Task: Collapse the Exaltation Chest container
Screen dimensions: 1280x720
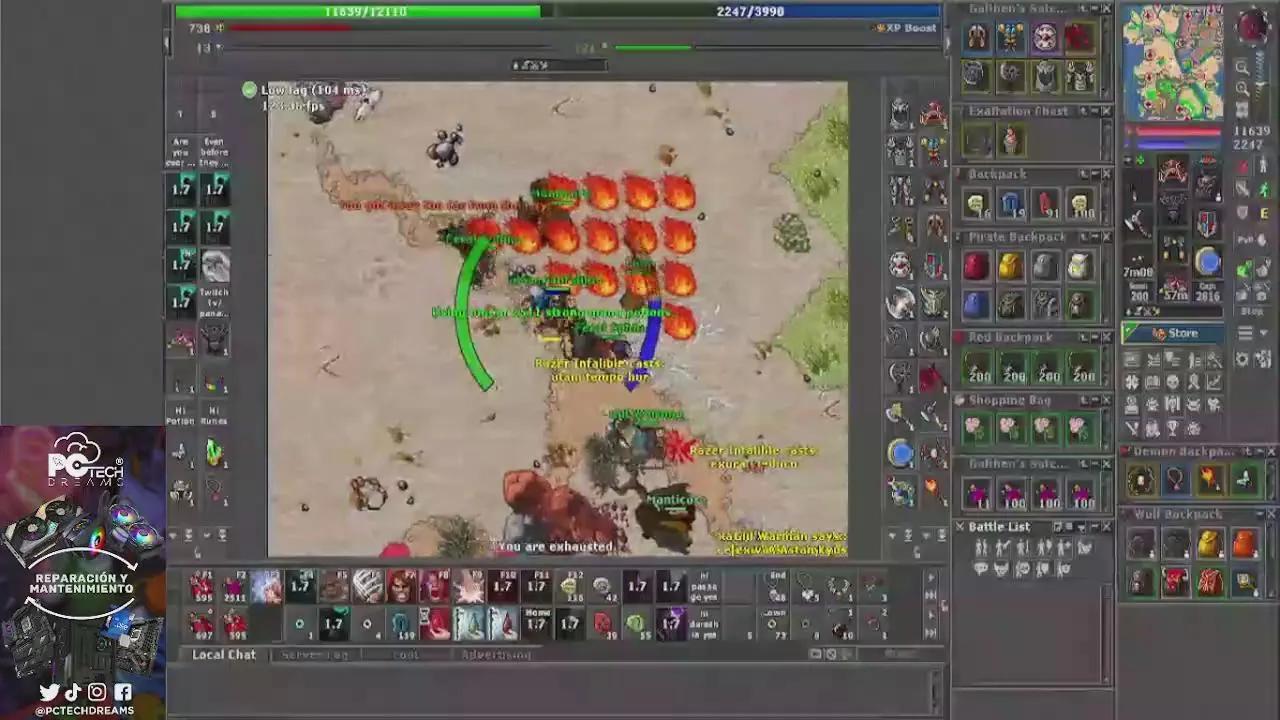Action: click(1094, 111)
